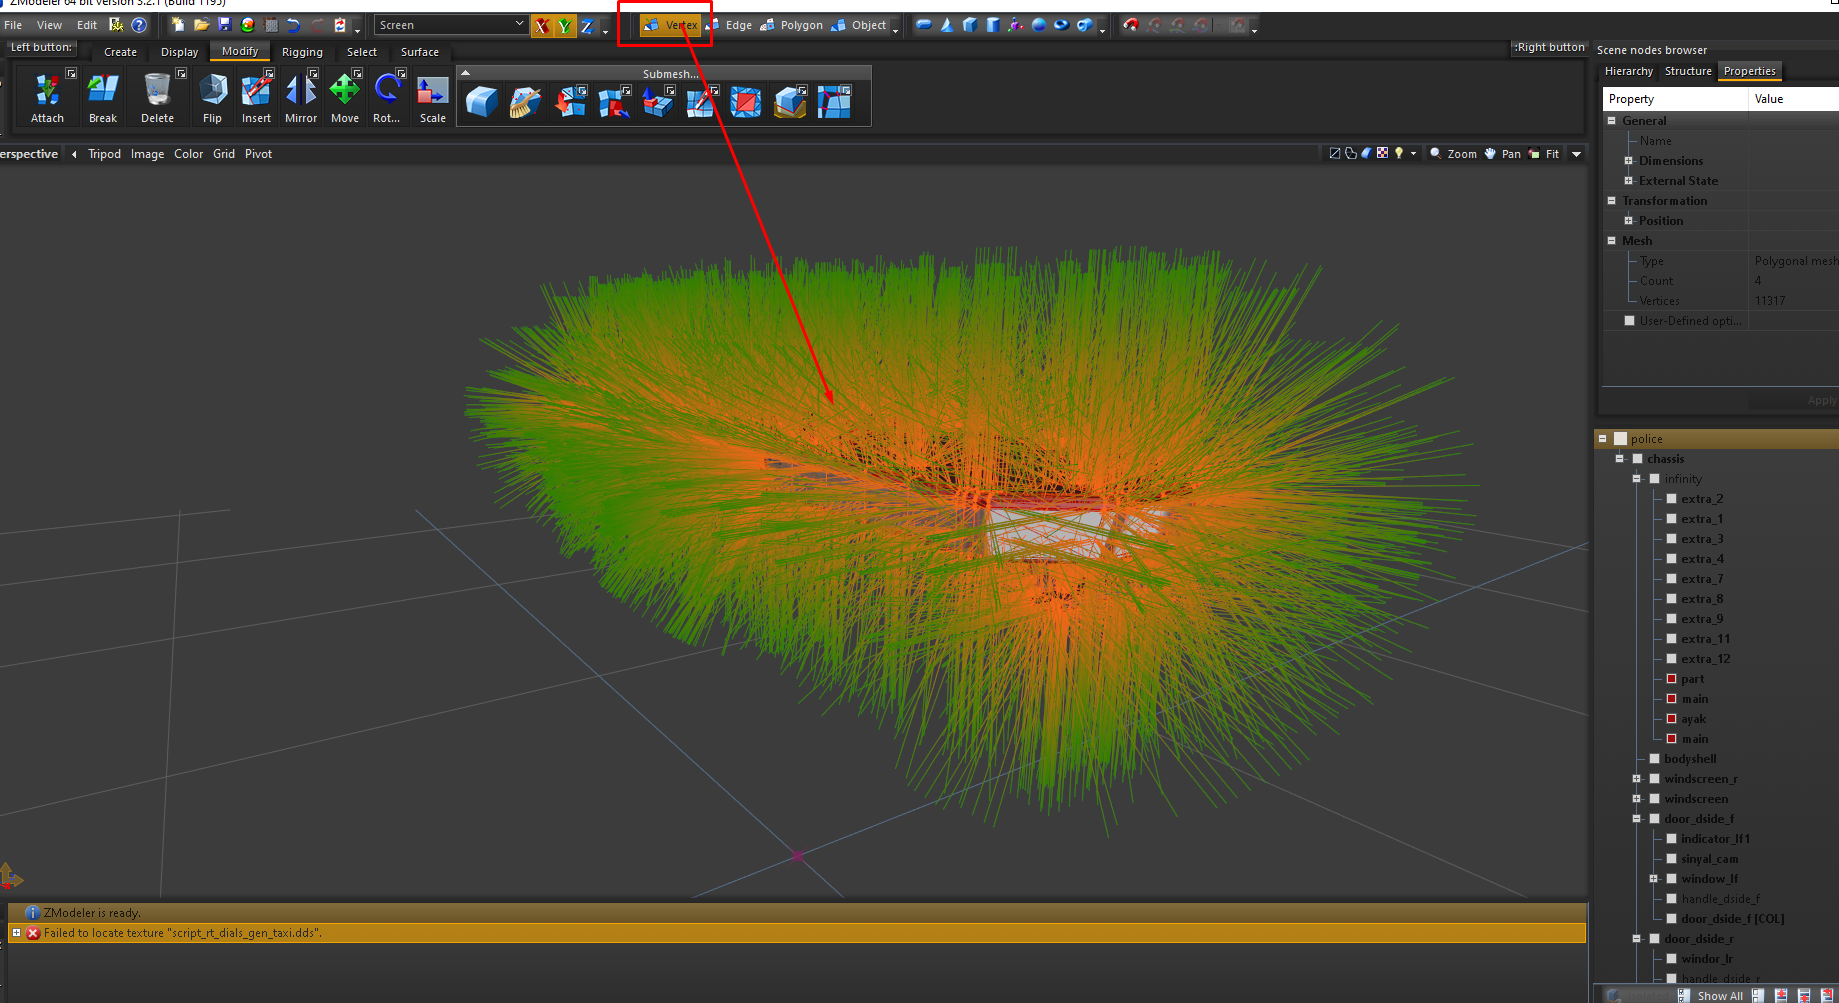Open the Rigging tab
1839x1003 pixels.
302,52
